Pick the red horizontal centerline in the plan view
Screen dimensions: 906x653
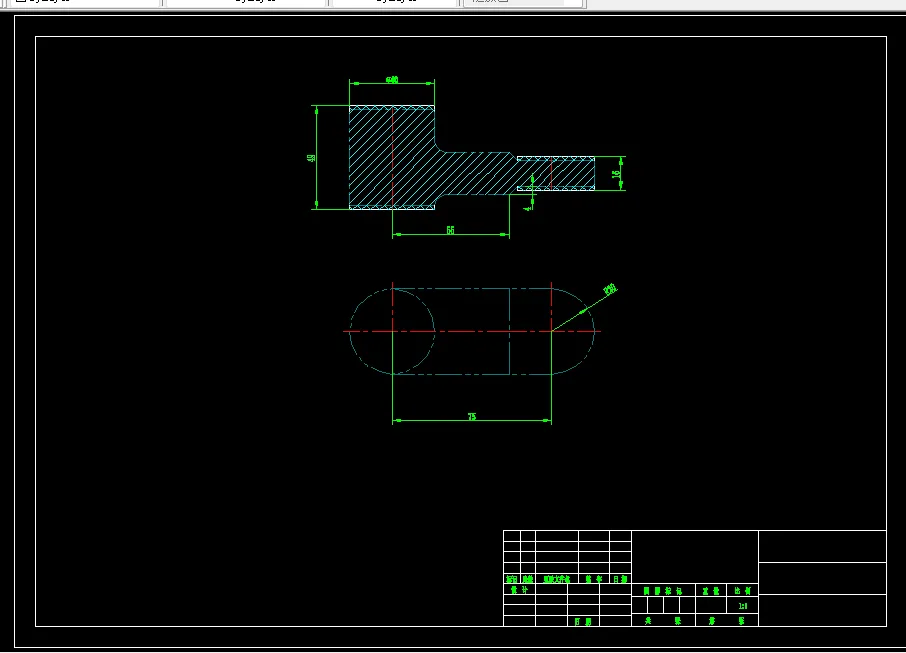472,331
